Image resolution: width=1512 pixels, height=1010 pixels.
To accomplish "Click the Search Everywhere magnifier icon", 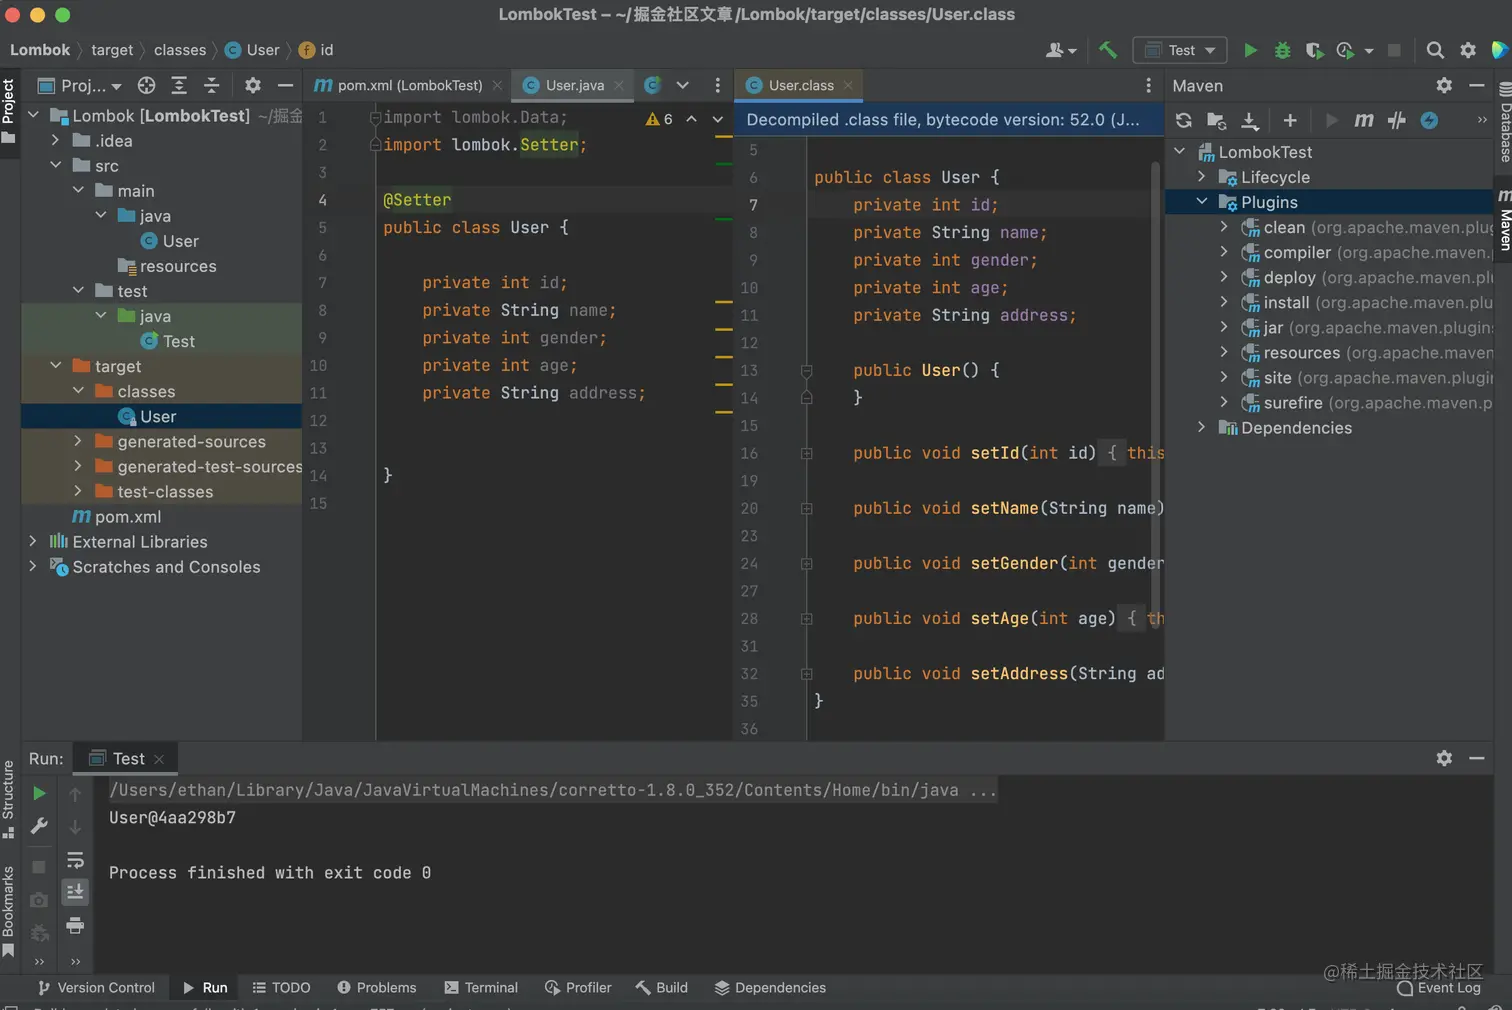I will click(x=1435, y=50).
